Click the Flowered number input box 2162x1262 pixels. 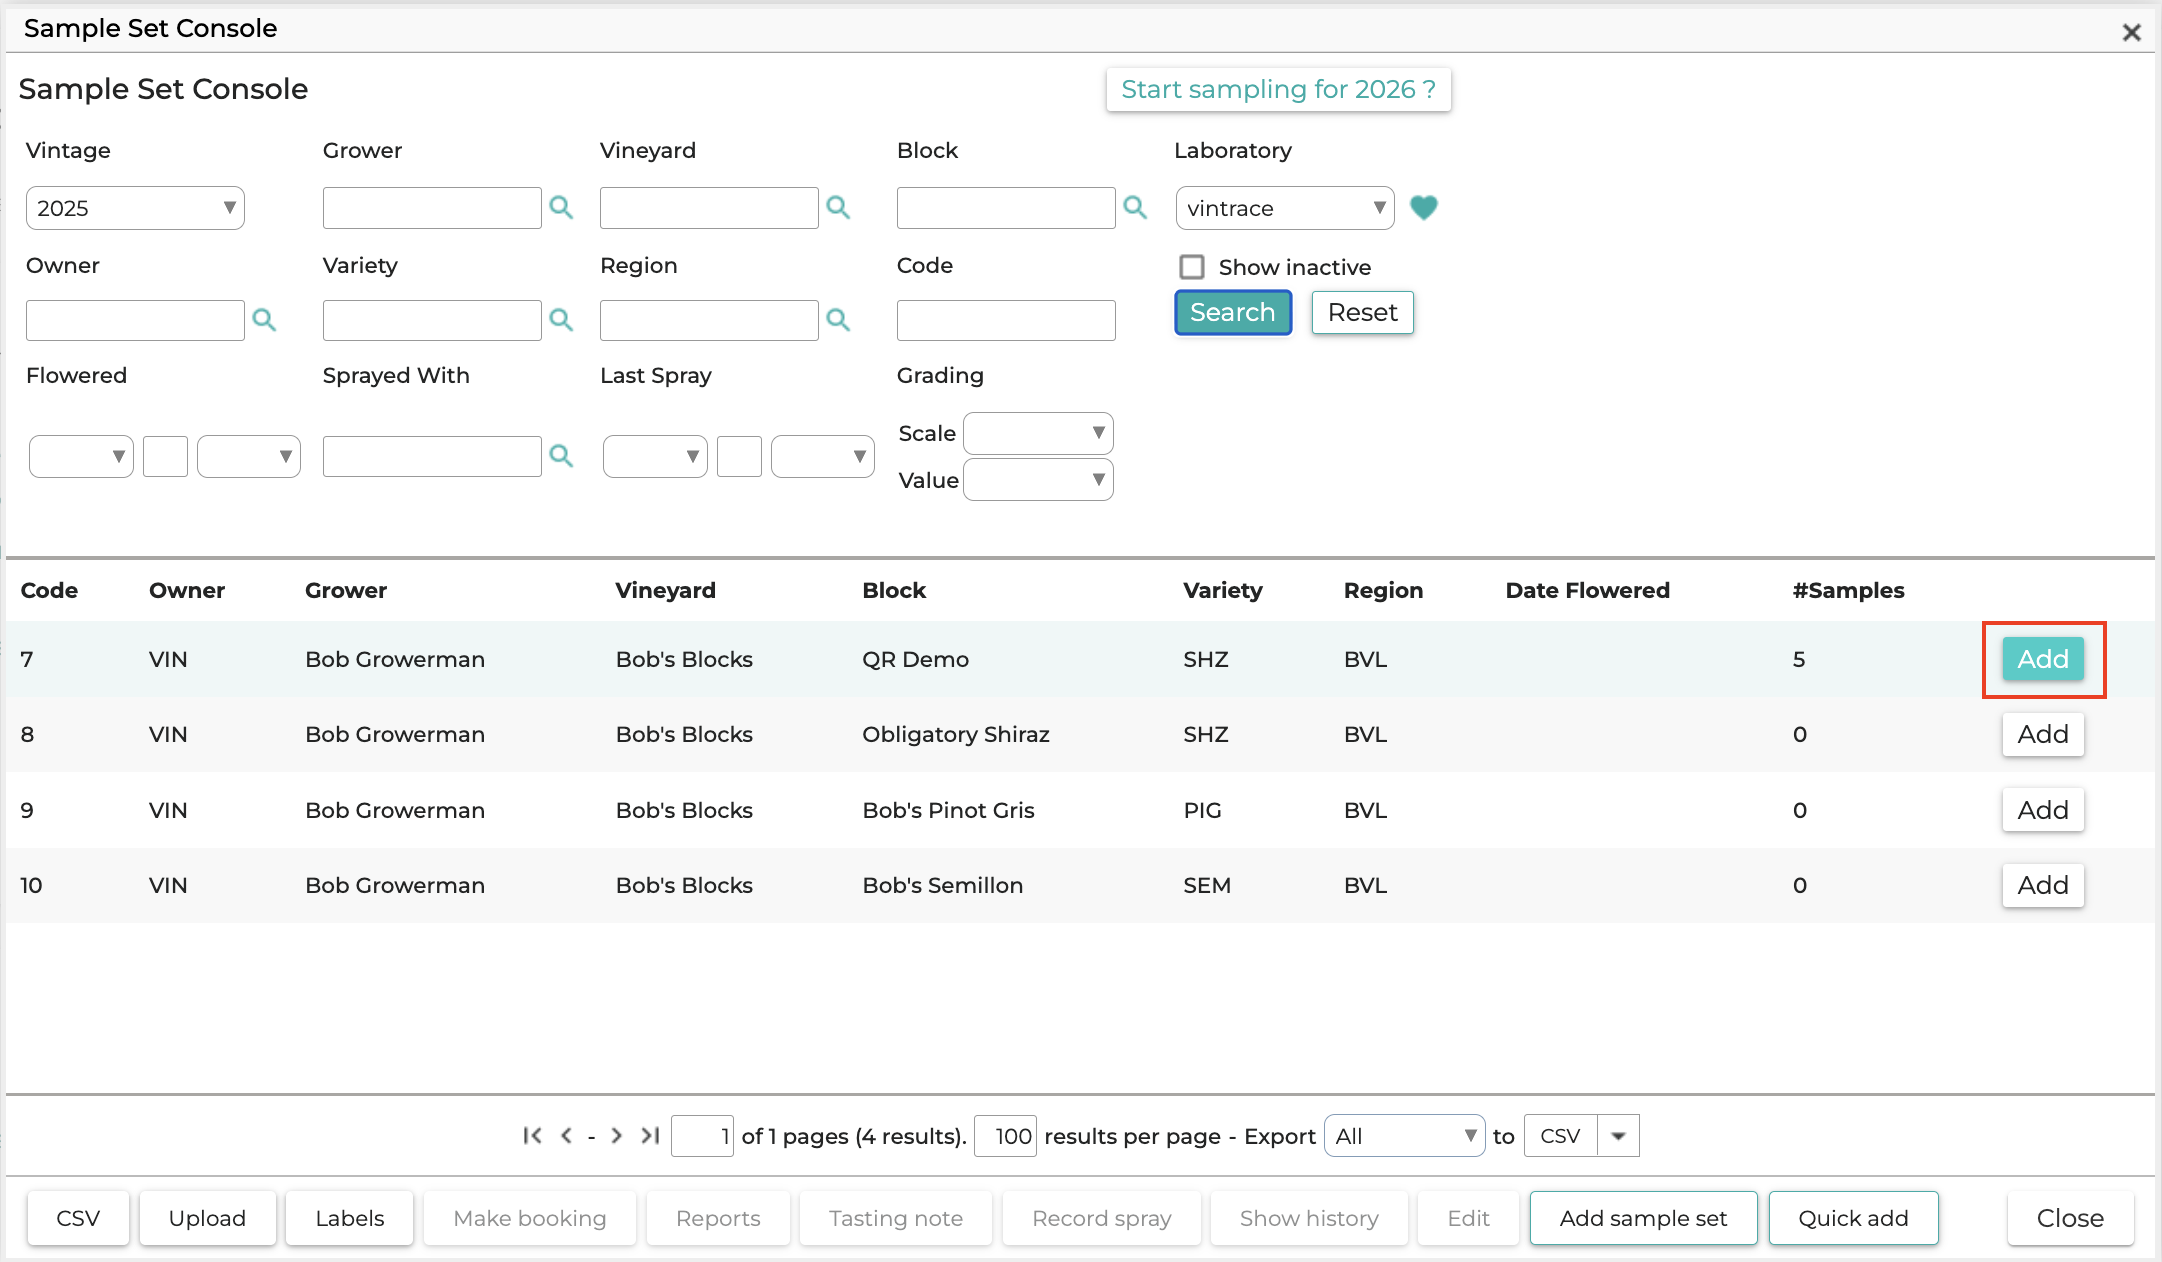pos(165,457)
